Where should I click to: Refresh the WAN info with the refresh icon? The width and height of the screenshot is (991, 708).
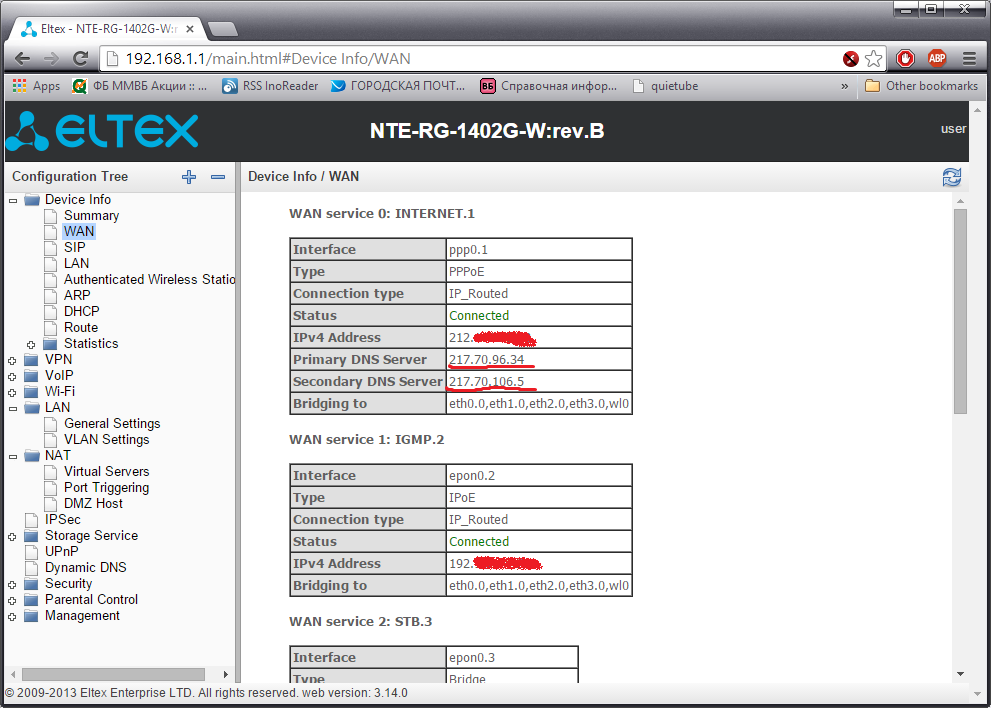point(951,177)
